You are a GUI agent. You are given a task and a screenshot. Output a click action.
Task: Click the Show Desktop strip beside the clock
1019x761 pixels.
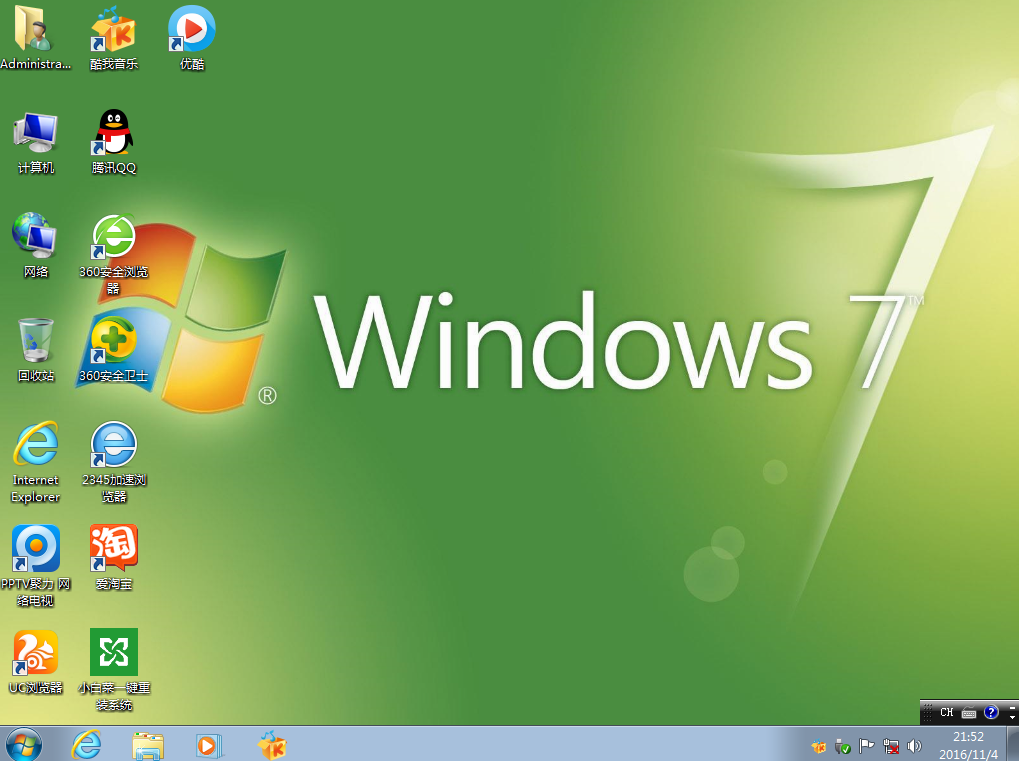coord(1013,744)
